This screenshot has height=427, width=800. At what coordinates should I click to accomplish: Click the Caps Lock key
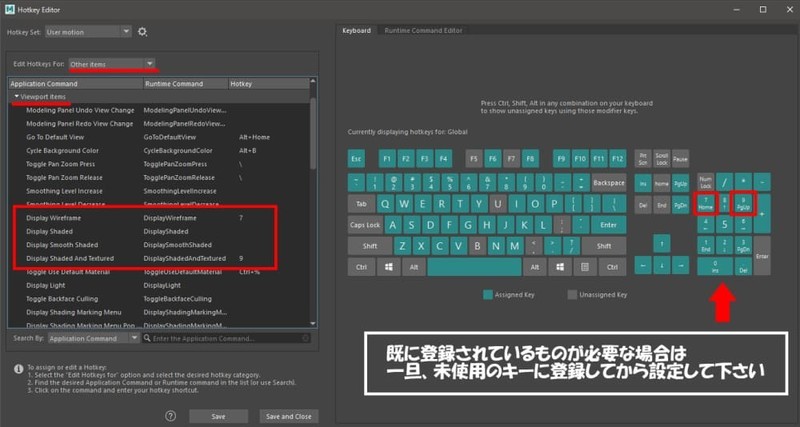tap(365, 224)
